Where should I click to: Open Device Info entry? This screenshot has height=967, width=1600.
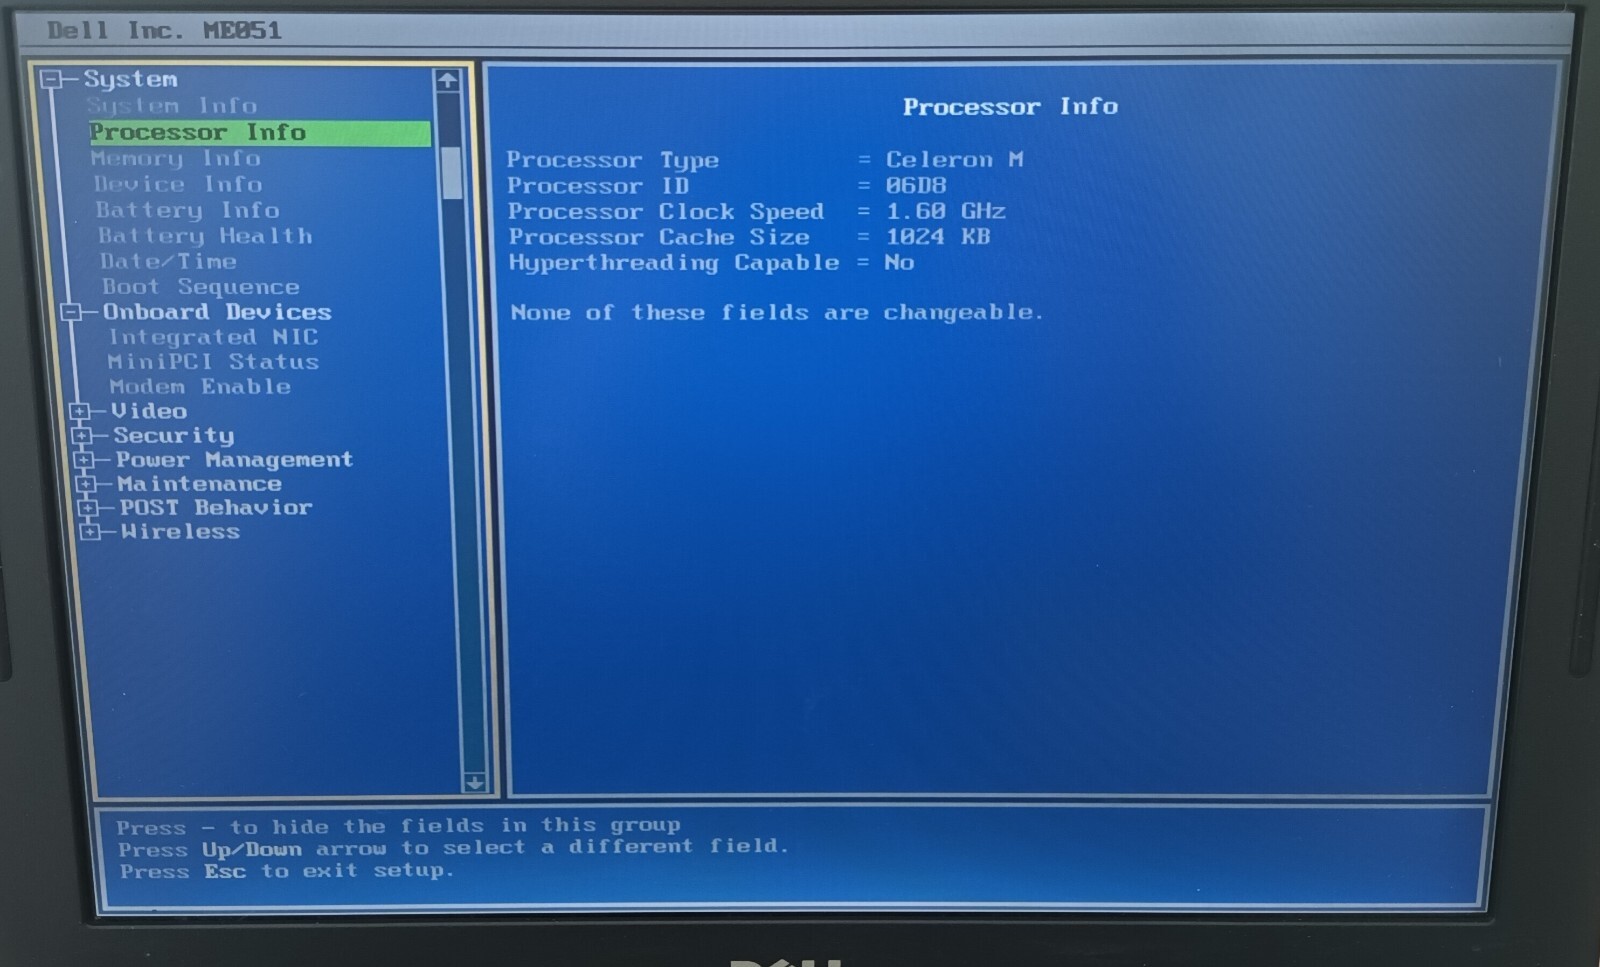[x=178, y=185]
